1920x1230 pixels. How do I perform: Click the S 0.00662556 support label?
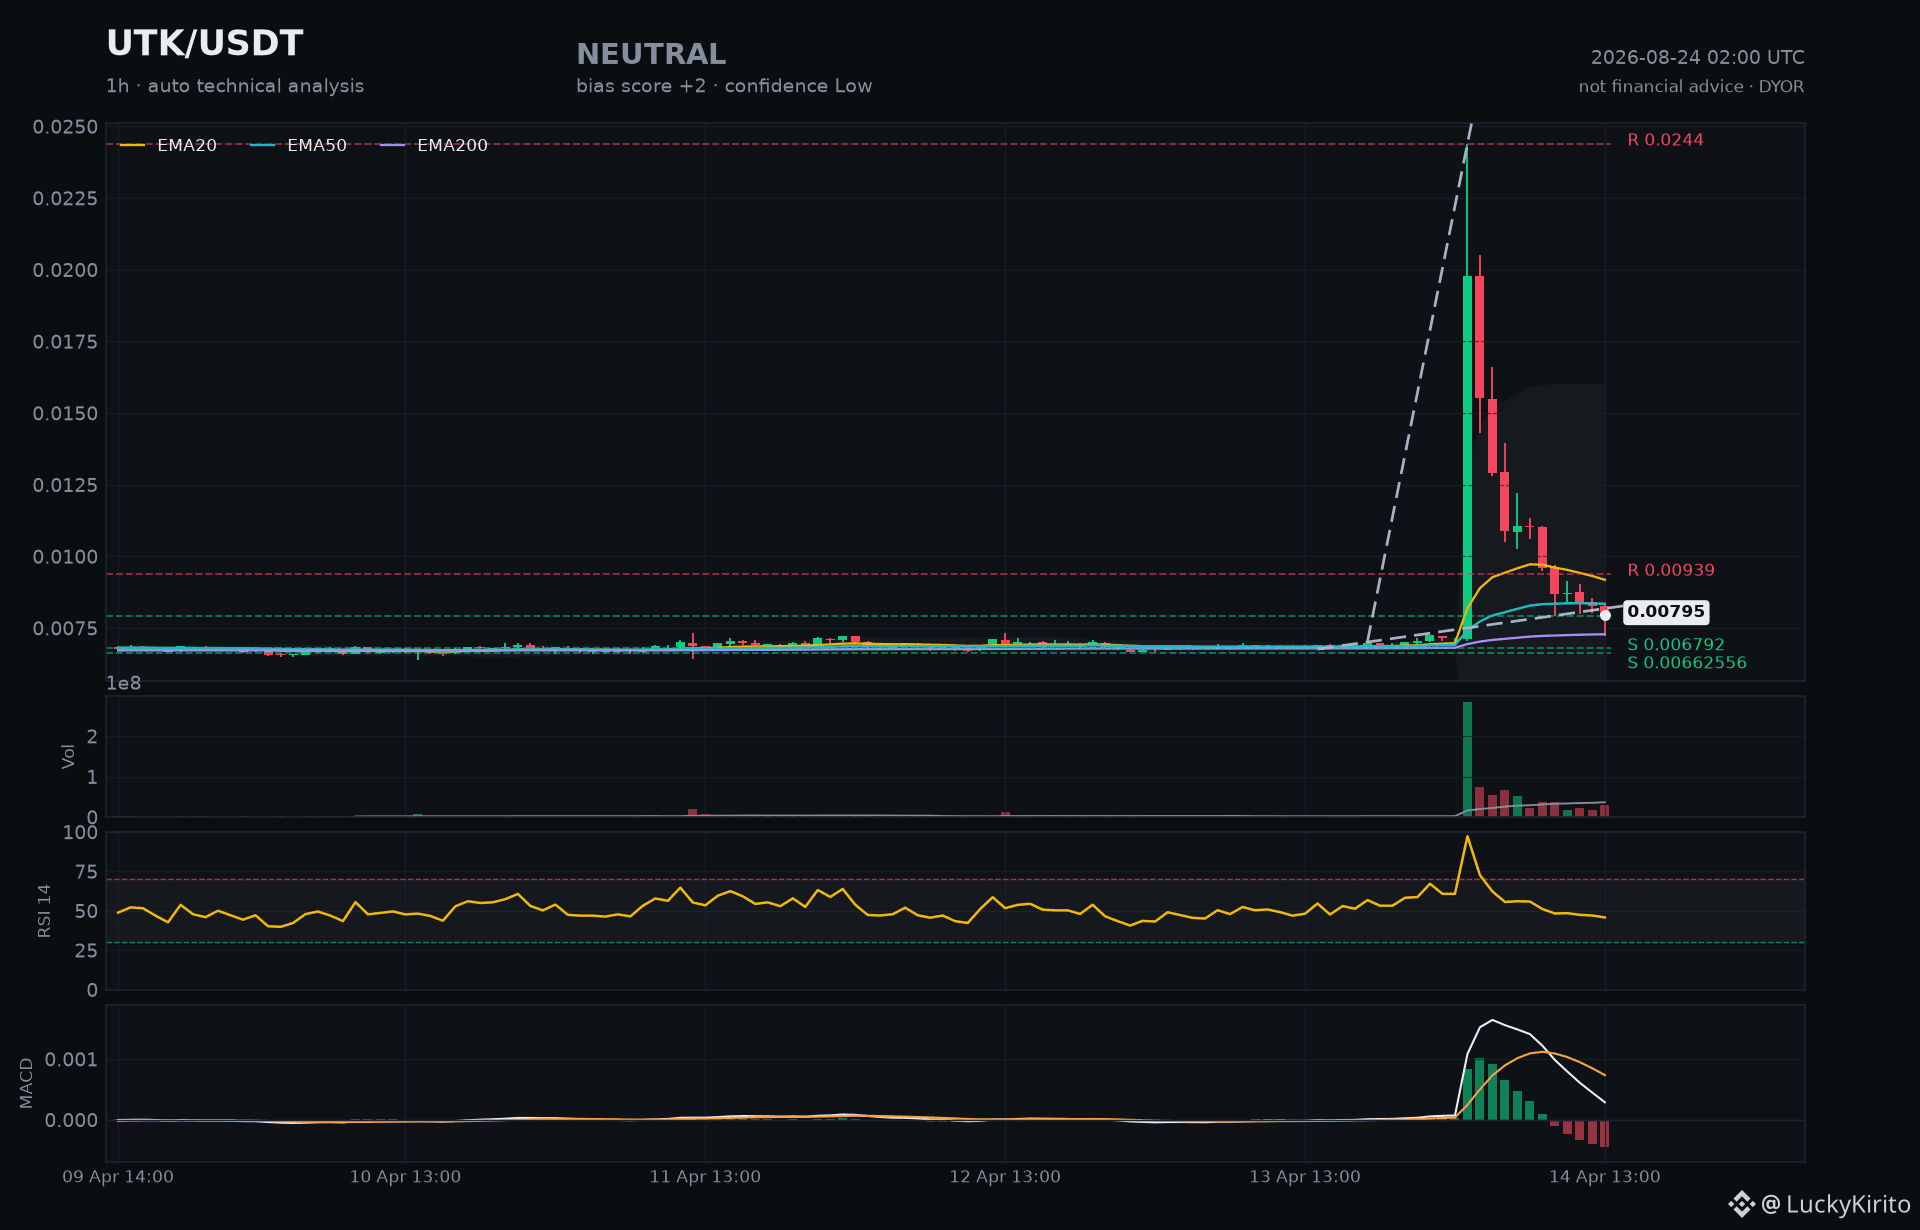[1686, 663]
